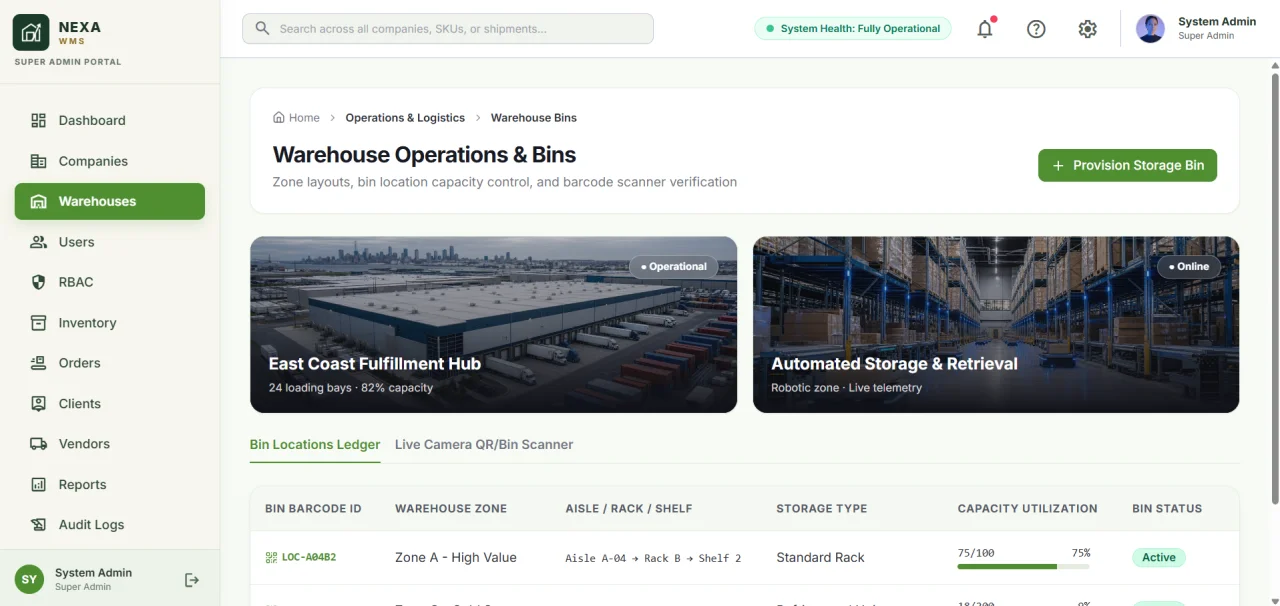Click the CAPACITY UTILIZATION column header

[1028, 509]
